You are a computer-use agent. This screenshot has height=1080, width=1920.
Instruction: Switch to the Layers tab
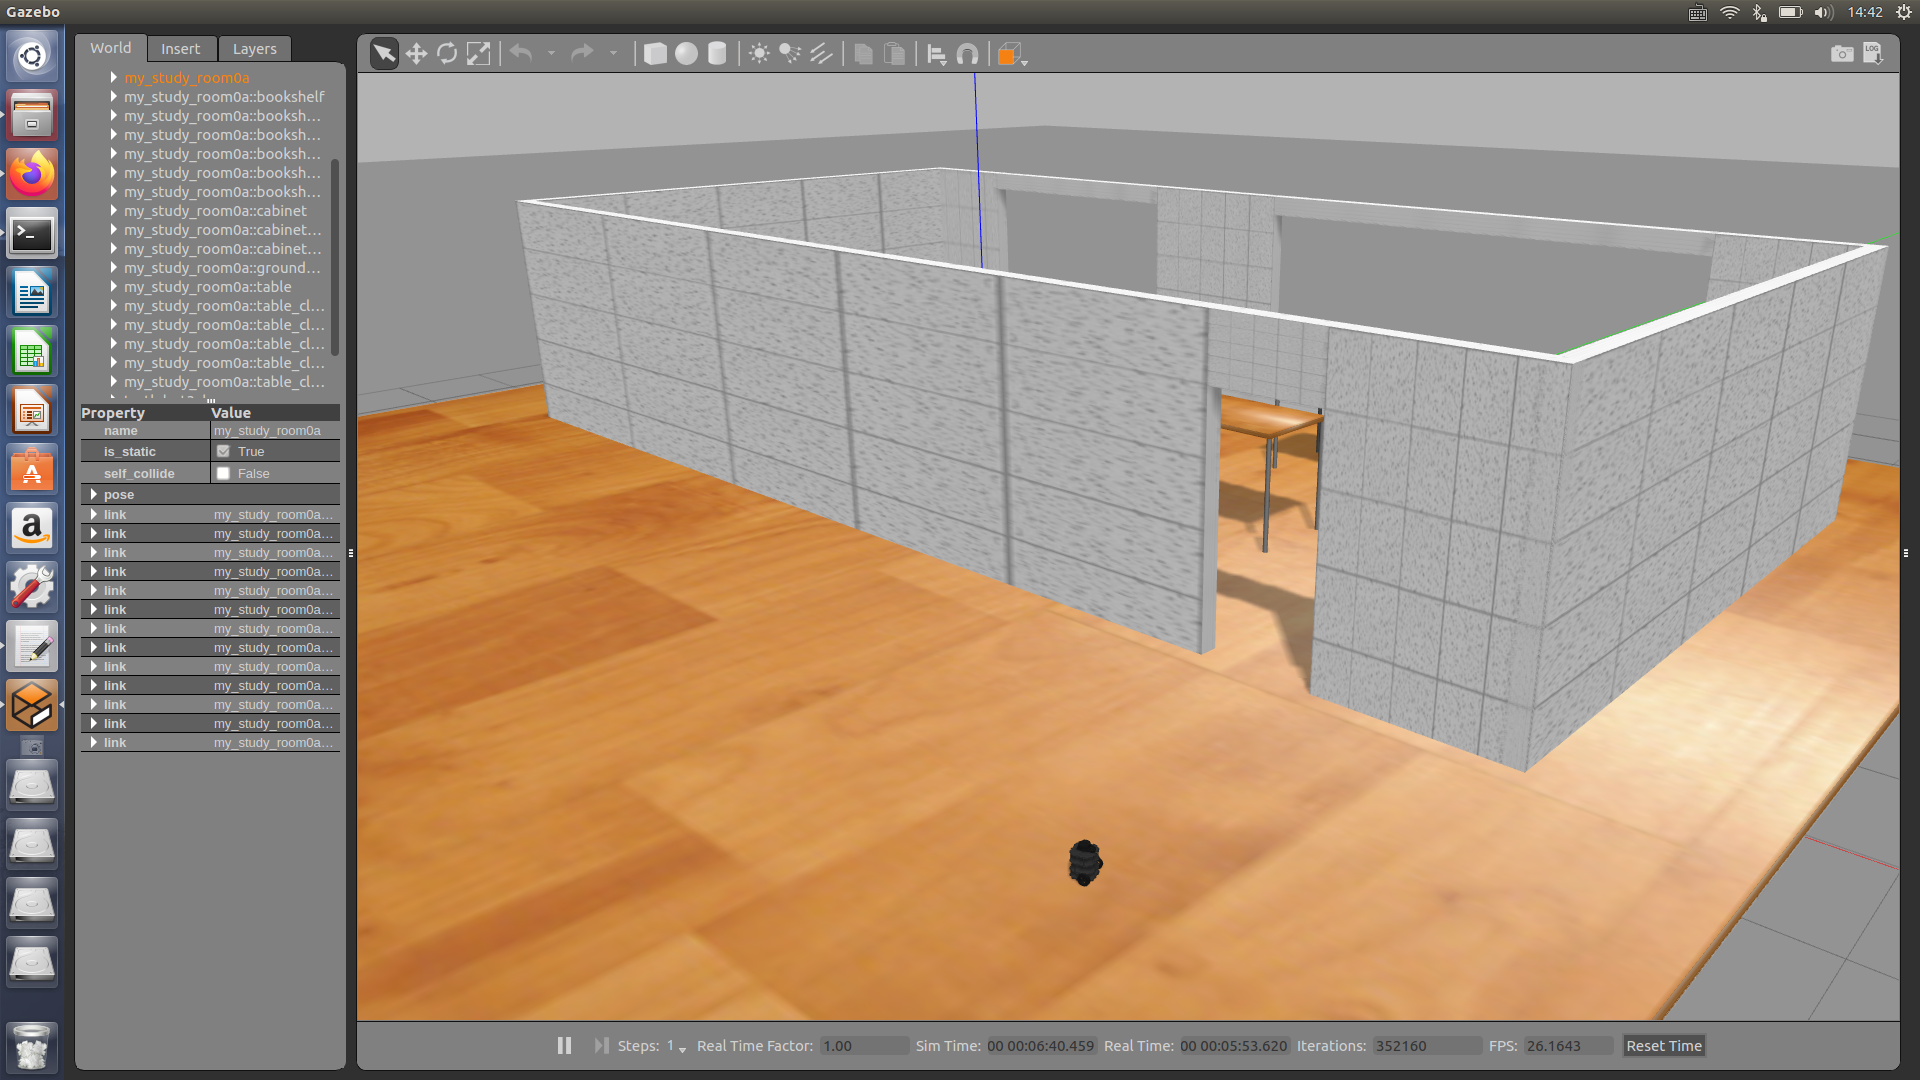pyautogui.click(x=254, y=49)
